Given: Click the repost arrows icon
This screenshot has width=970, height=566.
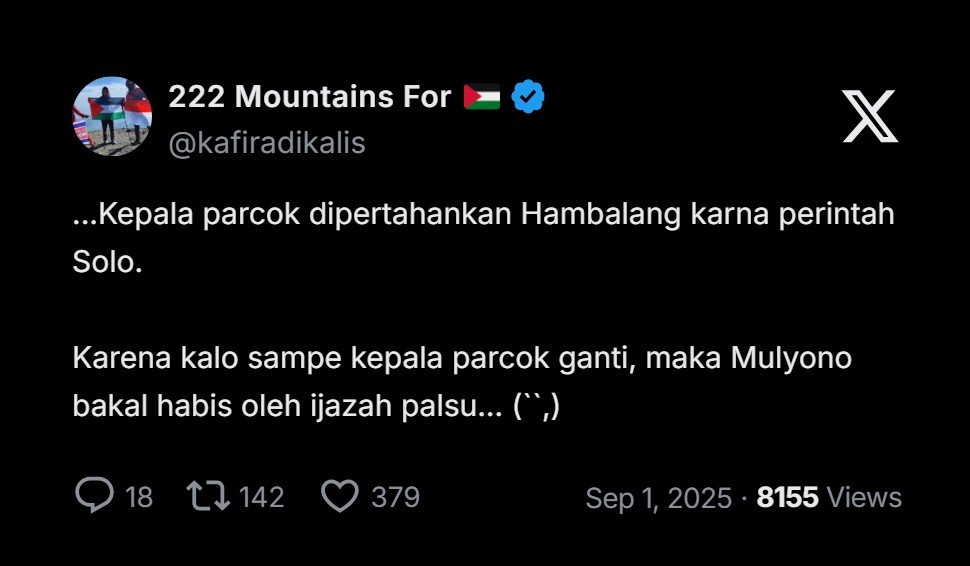Looking at the screenshot, I should pos(208,496).
